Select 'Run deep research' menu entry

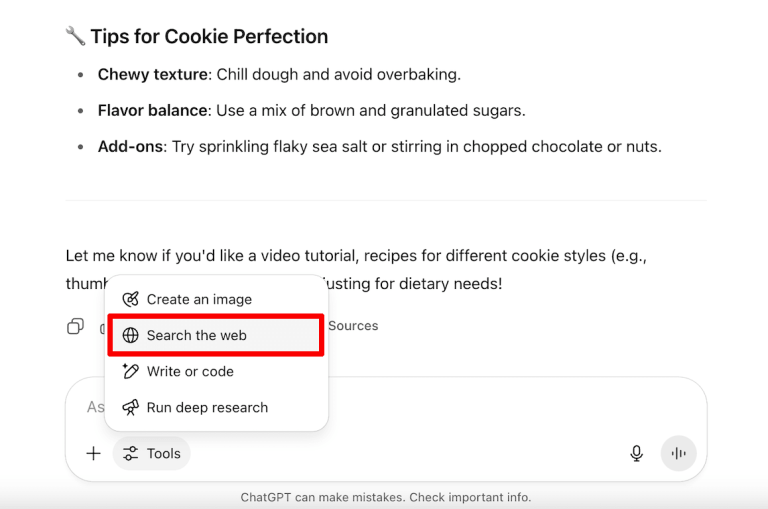click(207, 408)
